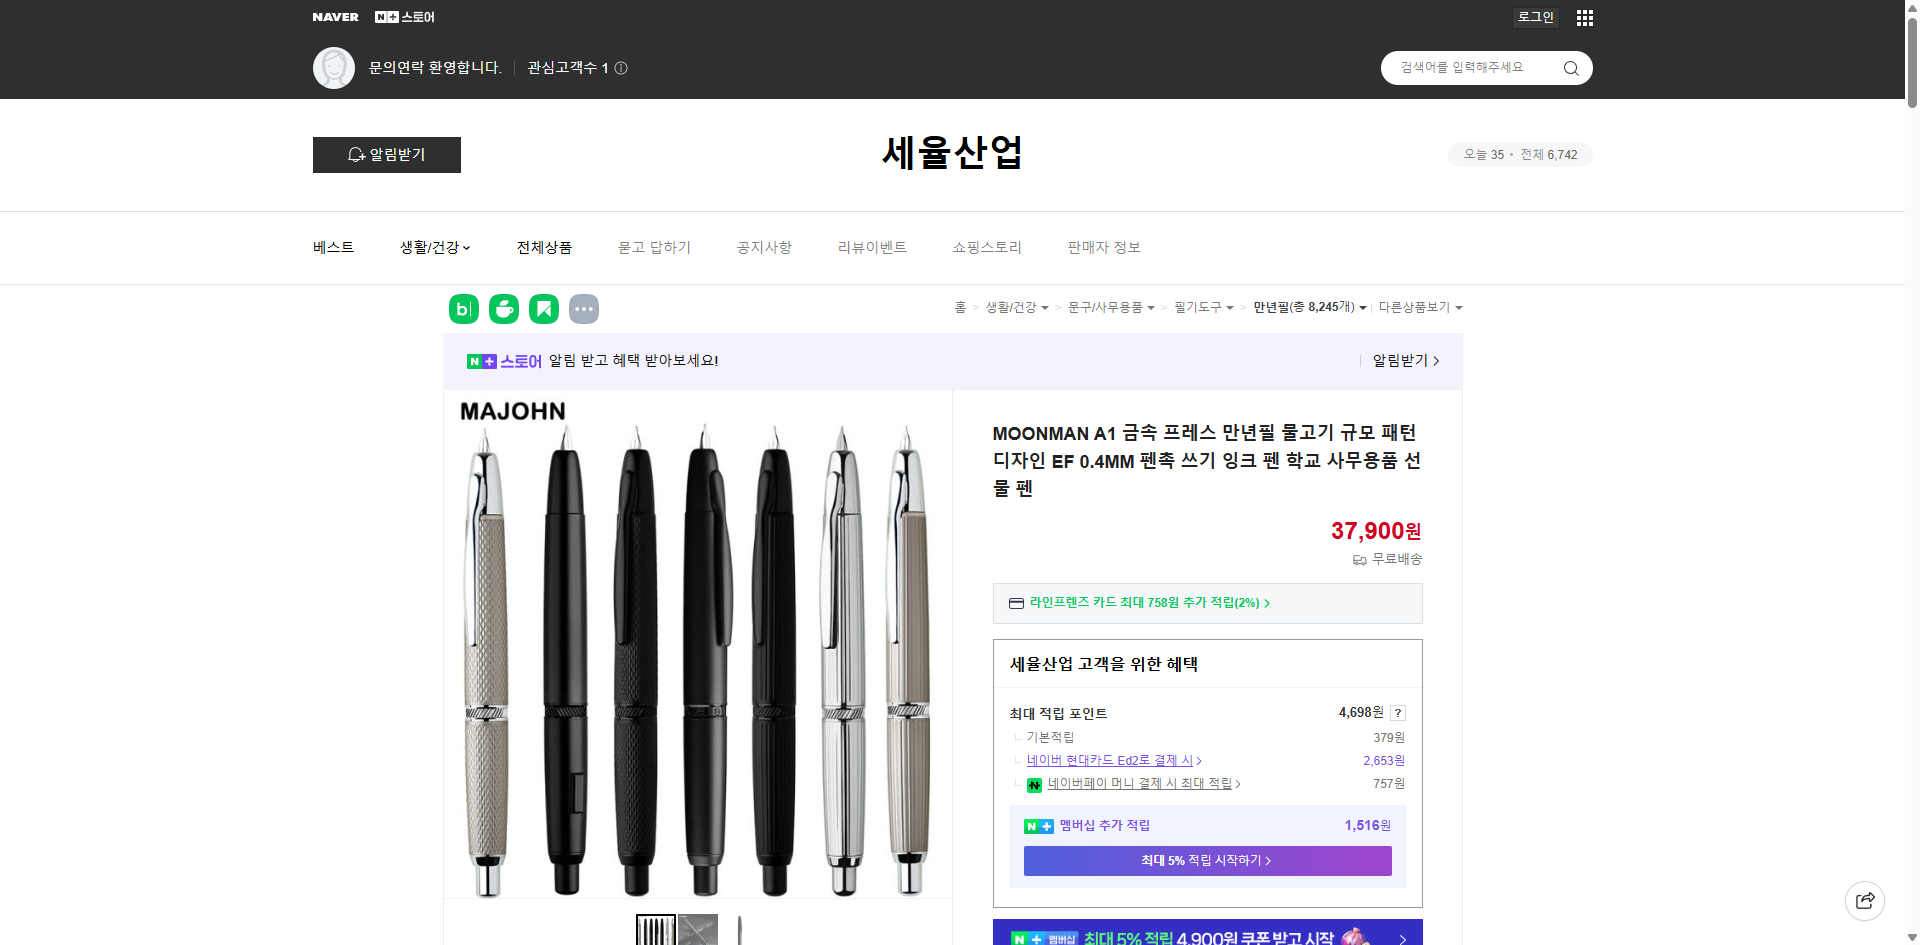Switch to the 전체상품 tab
Image resolution: width=1920 pixels, height=945 pixels.
tap(543, 247)
